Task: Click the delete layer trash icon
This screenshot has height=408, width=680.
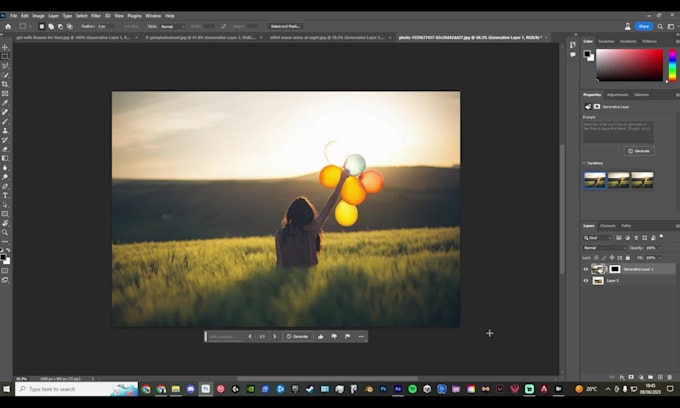Action: click(670, 377)
